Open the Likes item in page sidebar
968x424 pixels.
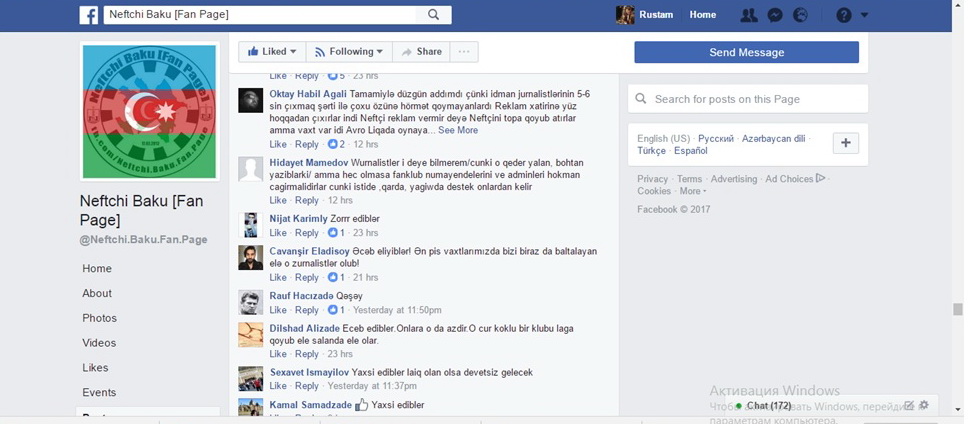point(95,367)
